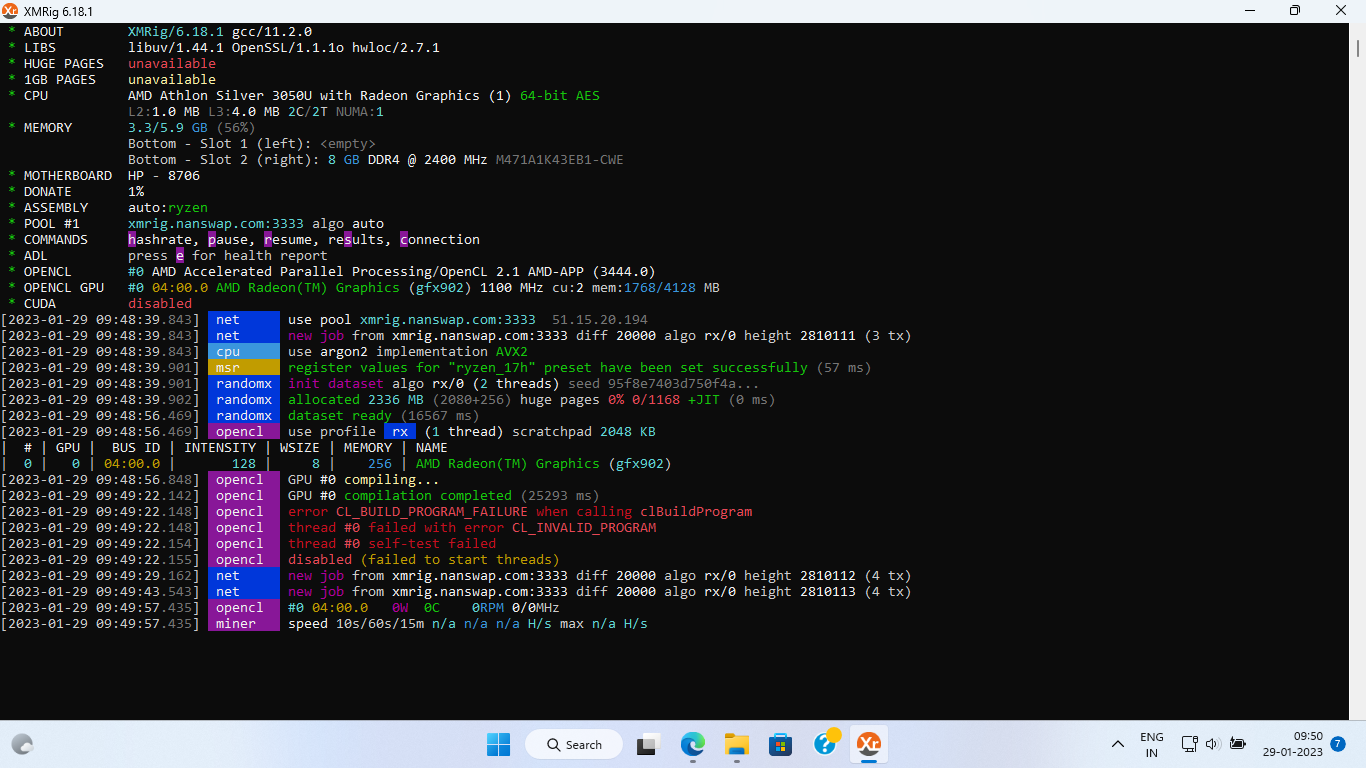The image size is (1366, 768).
Task: Open File Explorer from the taskbar
Action: click(737, 744)
